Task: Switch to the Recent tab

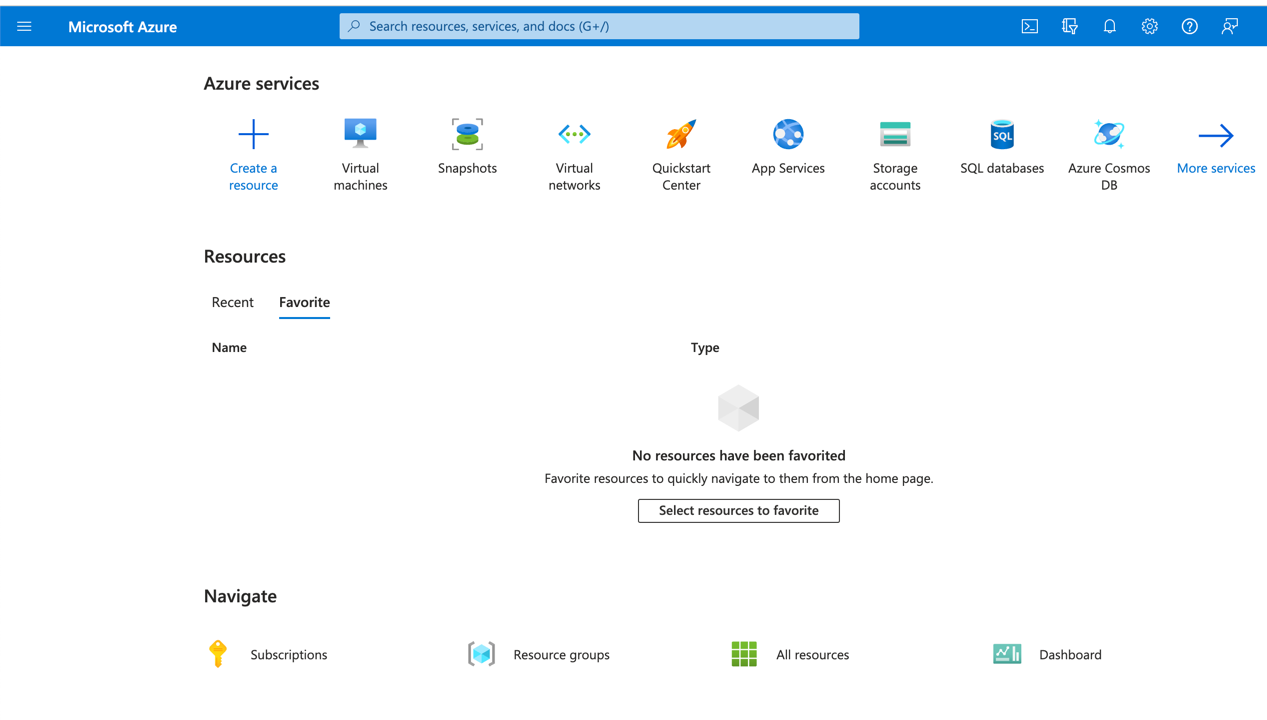Action: (232, 302)
